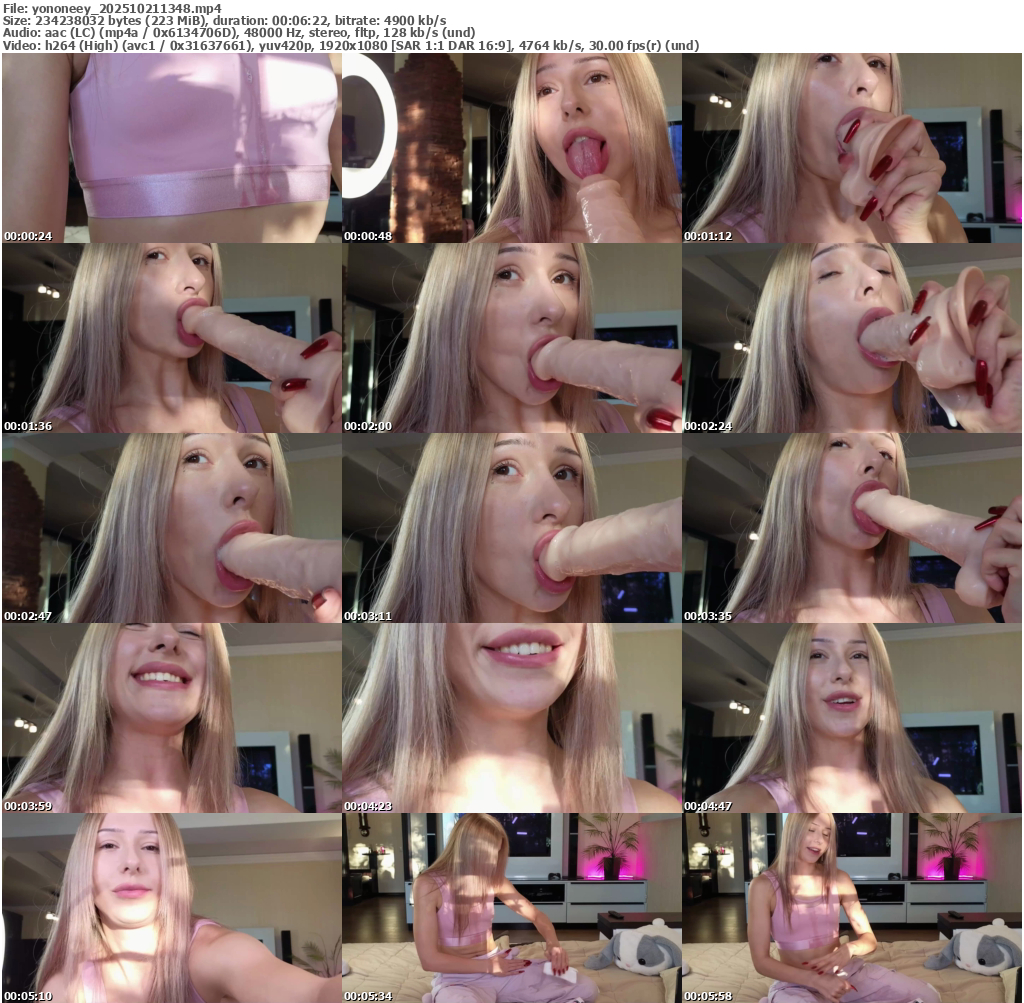Click the "Audio: aac (LC)" info line
This screenshot has height=1003, width=1024.
239,33
